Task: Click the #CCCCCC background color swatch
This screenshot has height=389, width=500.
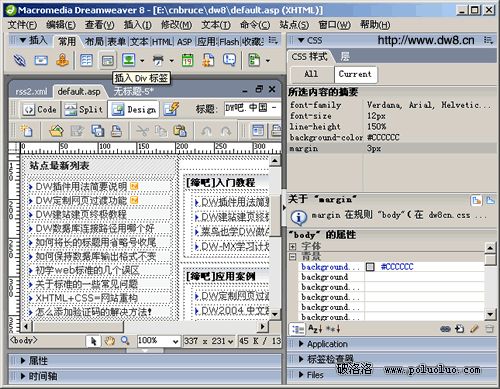Action: 370,267
